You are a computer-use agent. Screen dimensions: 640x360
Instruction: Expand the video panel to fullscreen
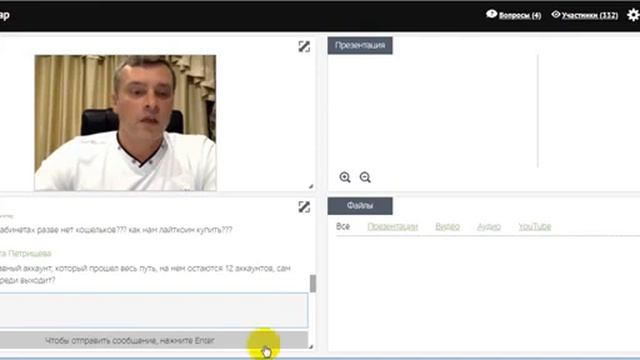point(304,47)
